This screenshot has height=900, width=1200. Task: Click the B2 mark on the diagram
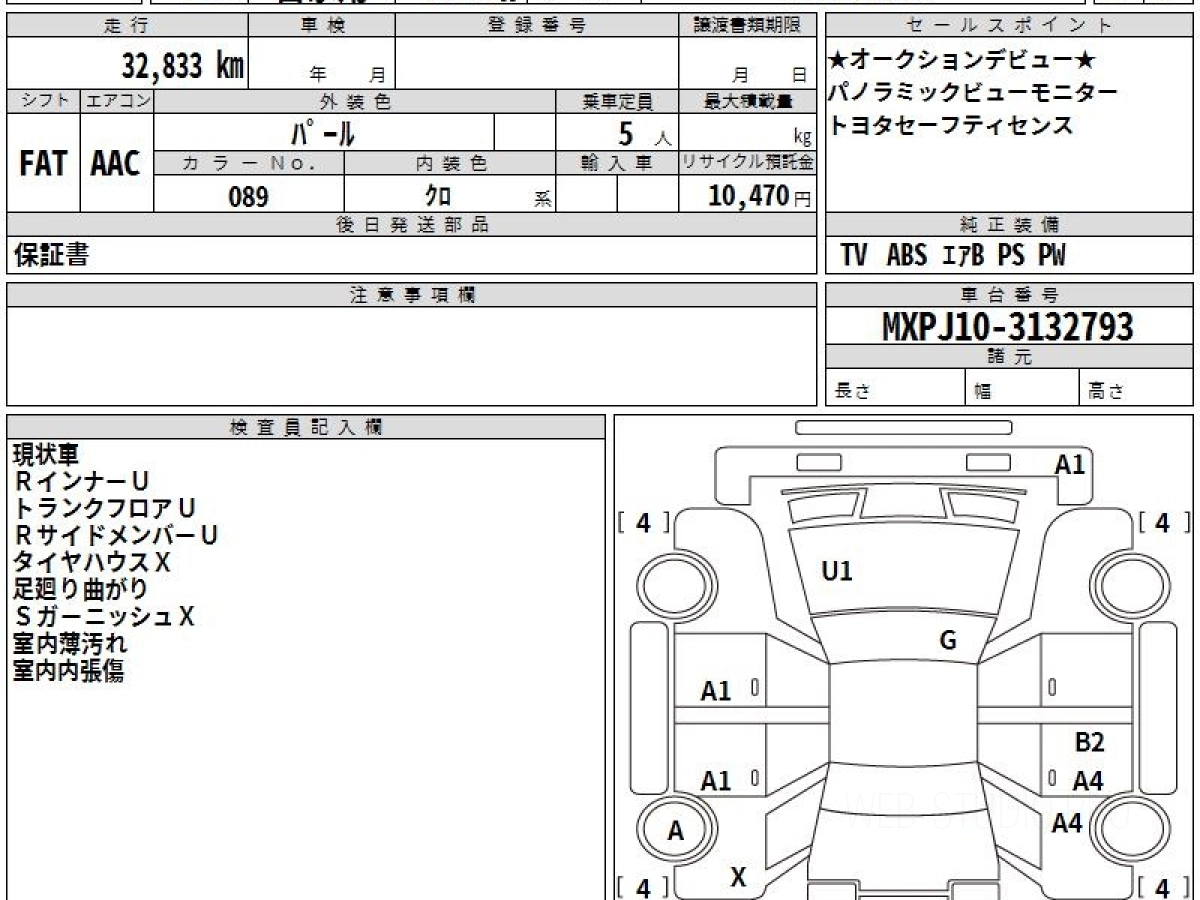[x=1089, y=743]
